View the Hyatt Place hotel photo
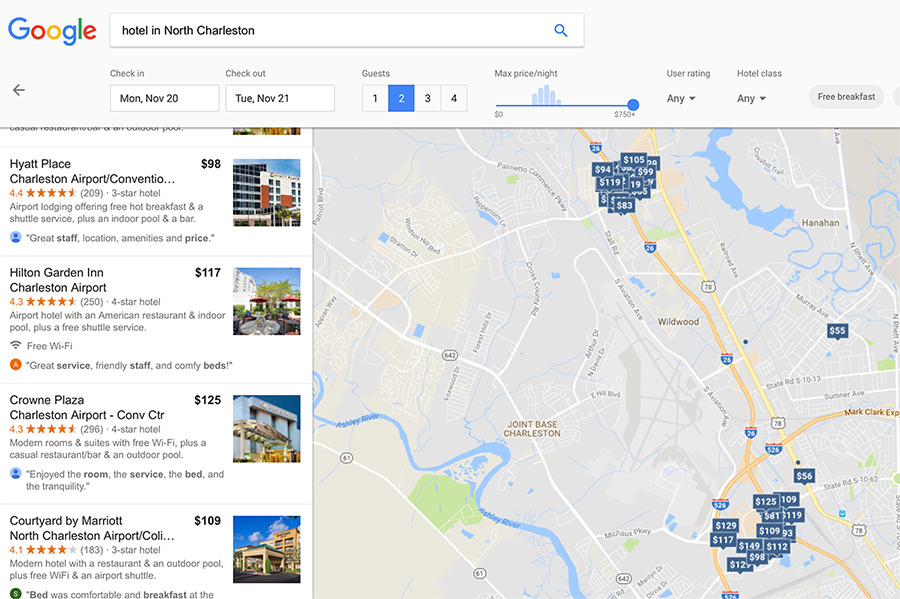Viewport: 900px width, 599px height. point(266,192)
